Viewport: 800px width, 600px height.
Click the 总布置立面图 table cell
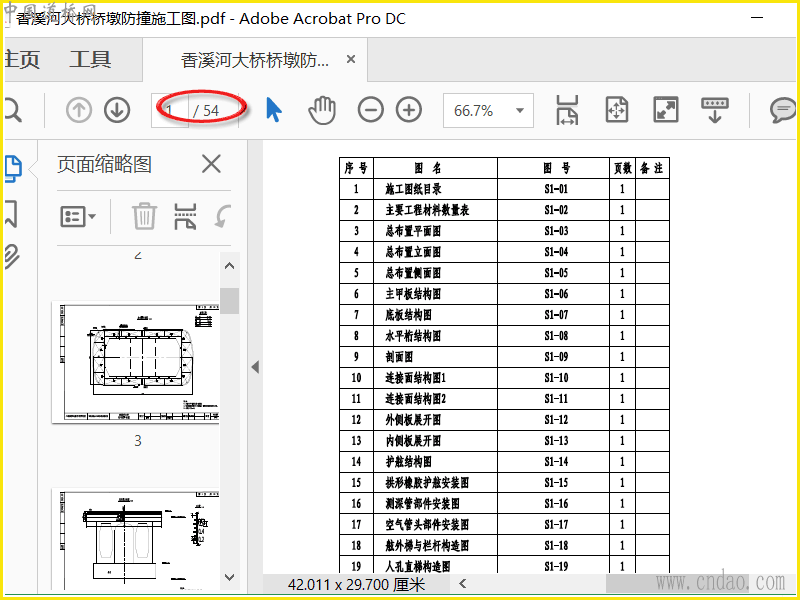(435, 252)
